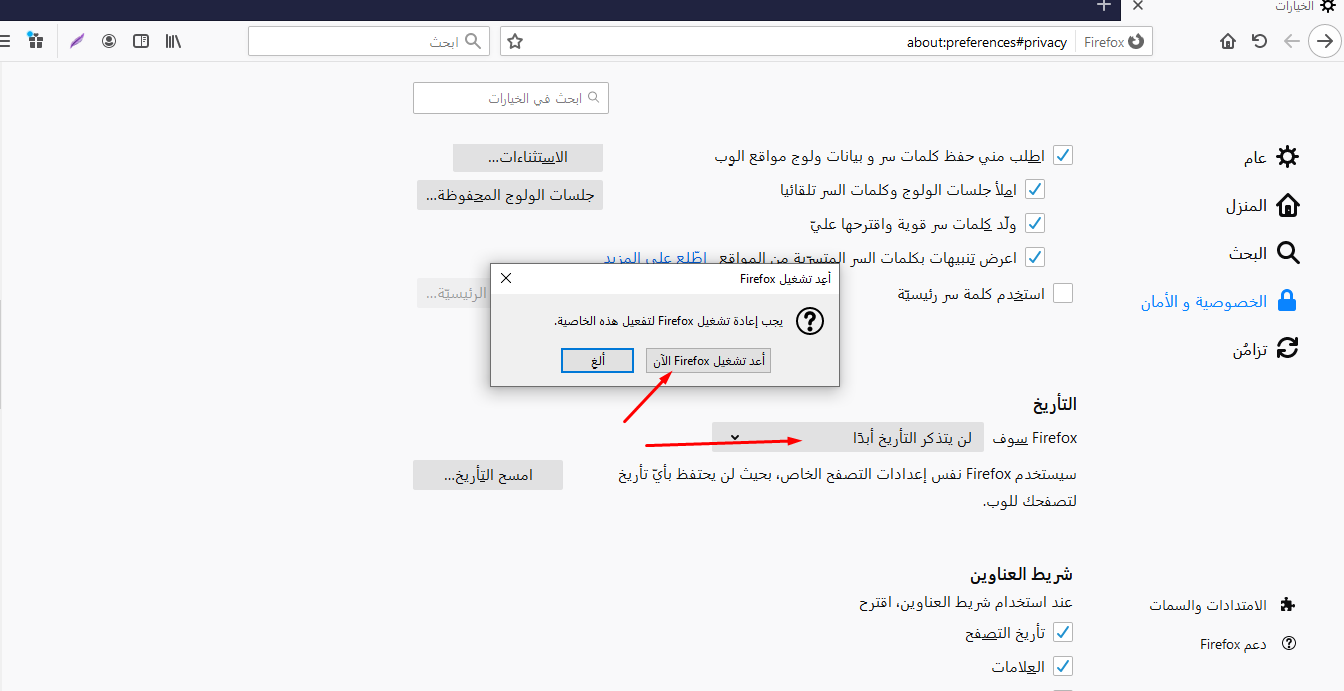Screen dimensions: 1344x691
Task: Open the عام general settings category
Action: click(x=1271, y=157)
